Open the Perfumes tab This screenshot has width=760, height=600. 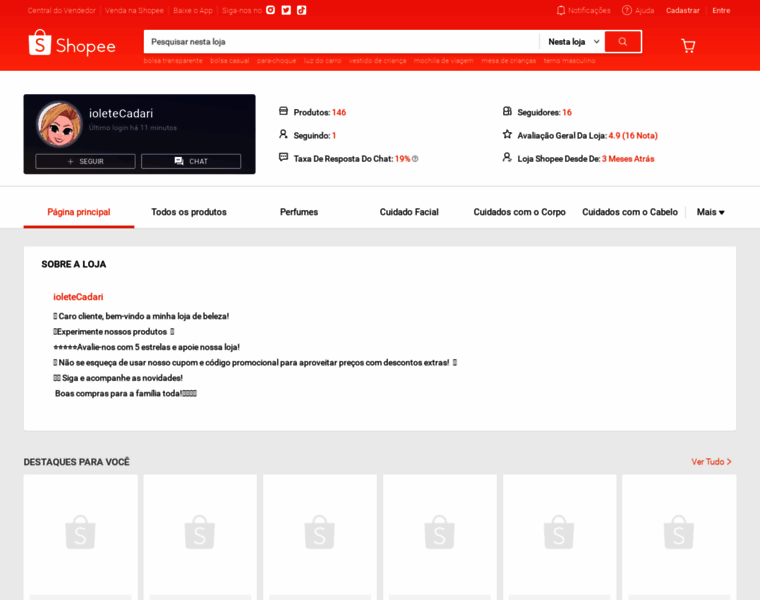(x=299, y=212)
